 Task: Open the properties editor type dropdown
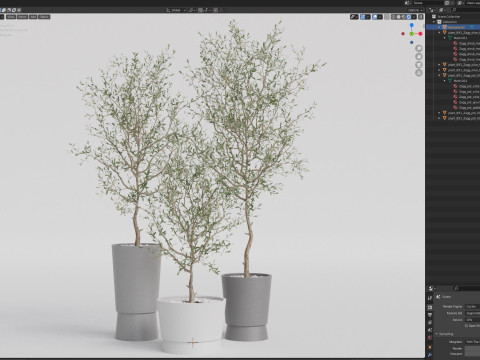[432, 288]
